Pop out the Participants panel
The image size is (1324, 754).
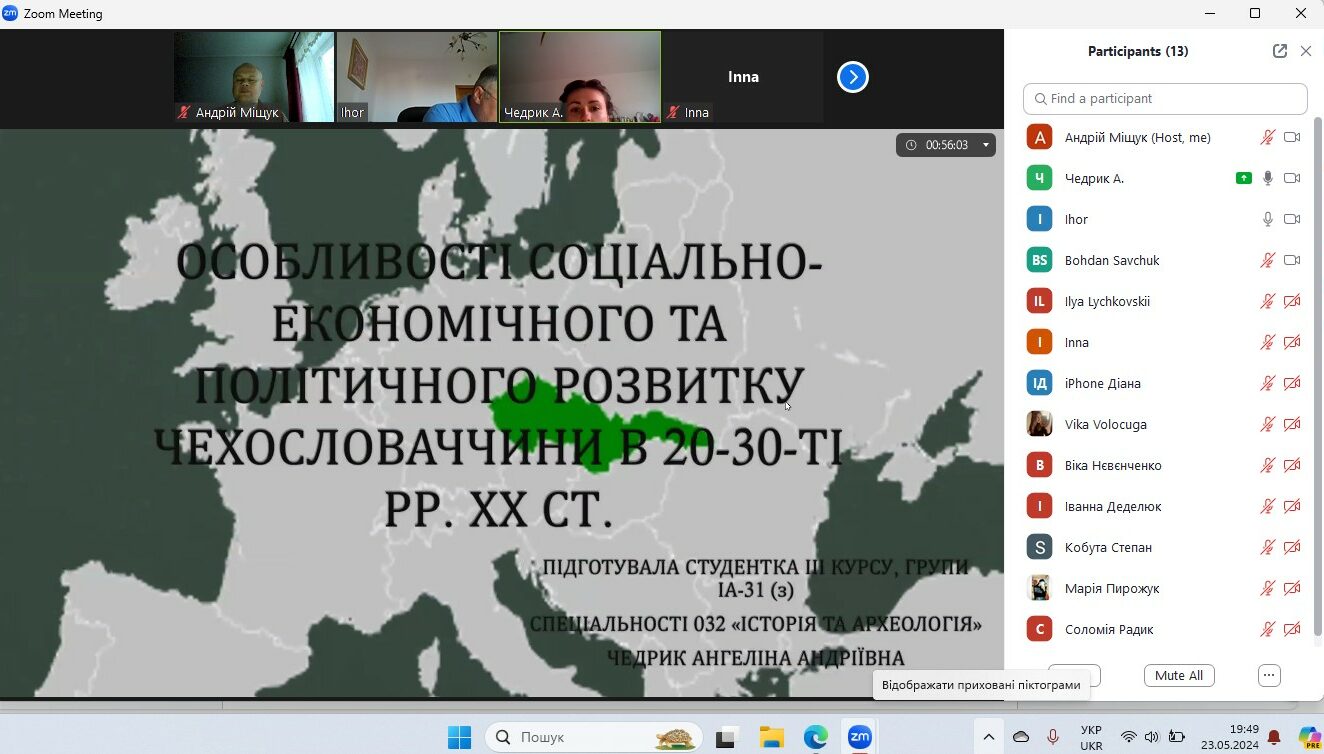click(1279, 51)
